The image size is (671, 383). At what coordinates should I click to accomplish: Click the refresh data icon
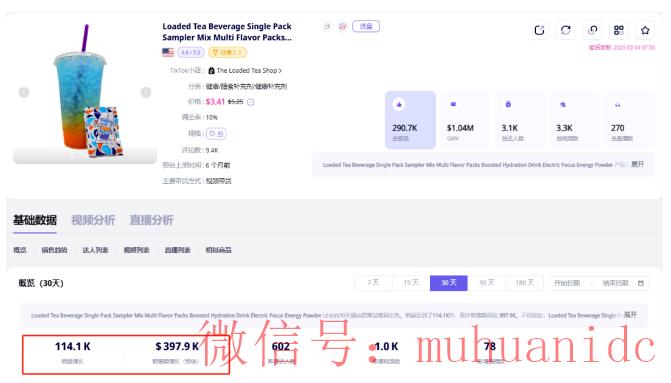[x=566, y=30]
